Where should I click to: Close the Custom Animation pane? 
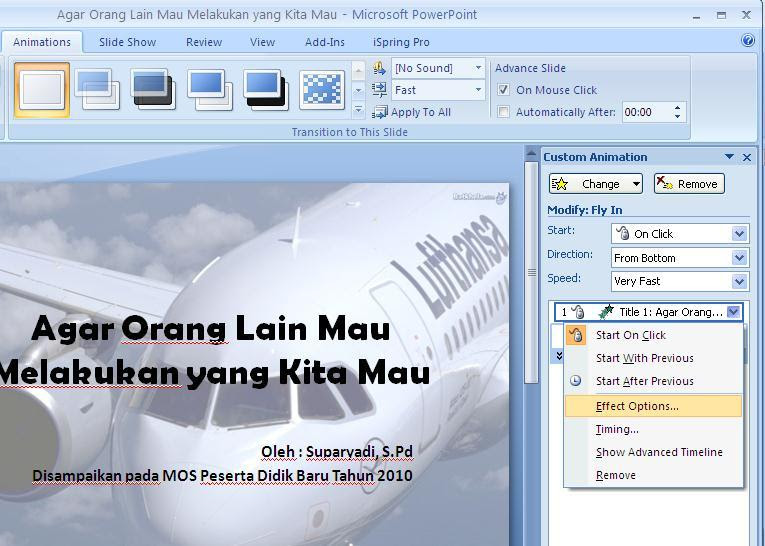point(747,157)
